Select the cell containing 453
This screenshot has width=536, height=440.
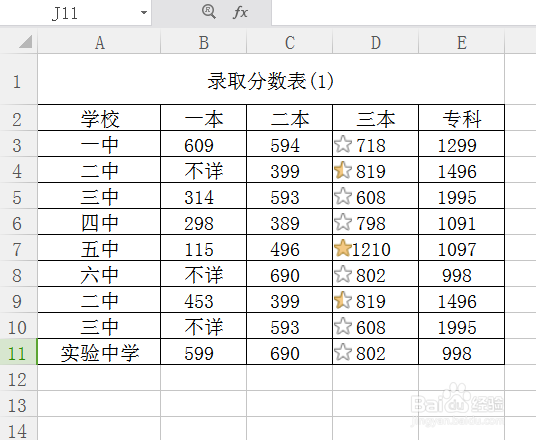[x=204, y=300]
